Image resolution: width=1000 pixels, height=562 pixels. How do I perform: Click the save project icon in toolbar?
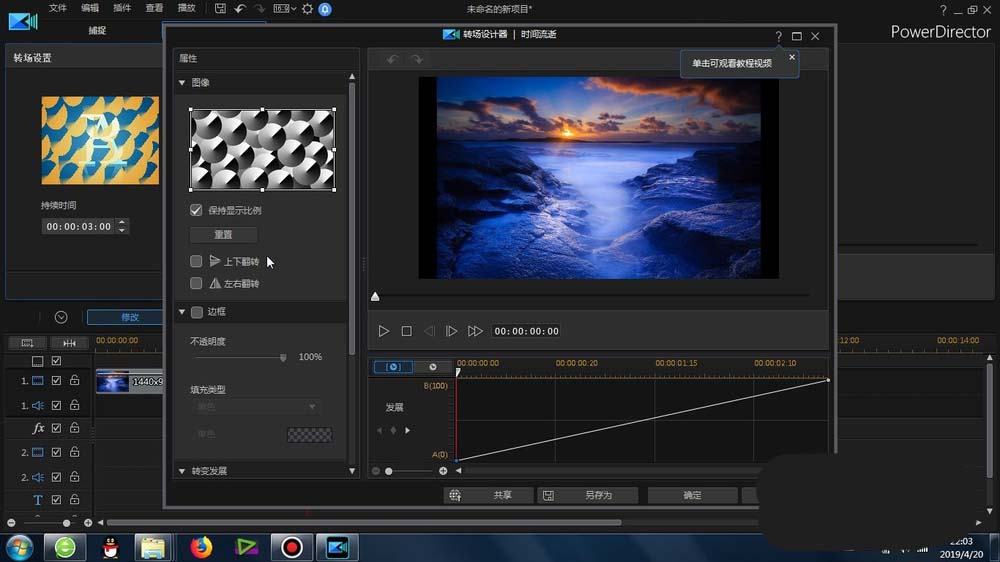(x=220, y=9)
